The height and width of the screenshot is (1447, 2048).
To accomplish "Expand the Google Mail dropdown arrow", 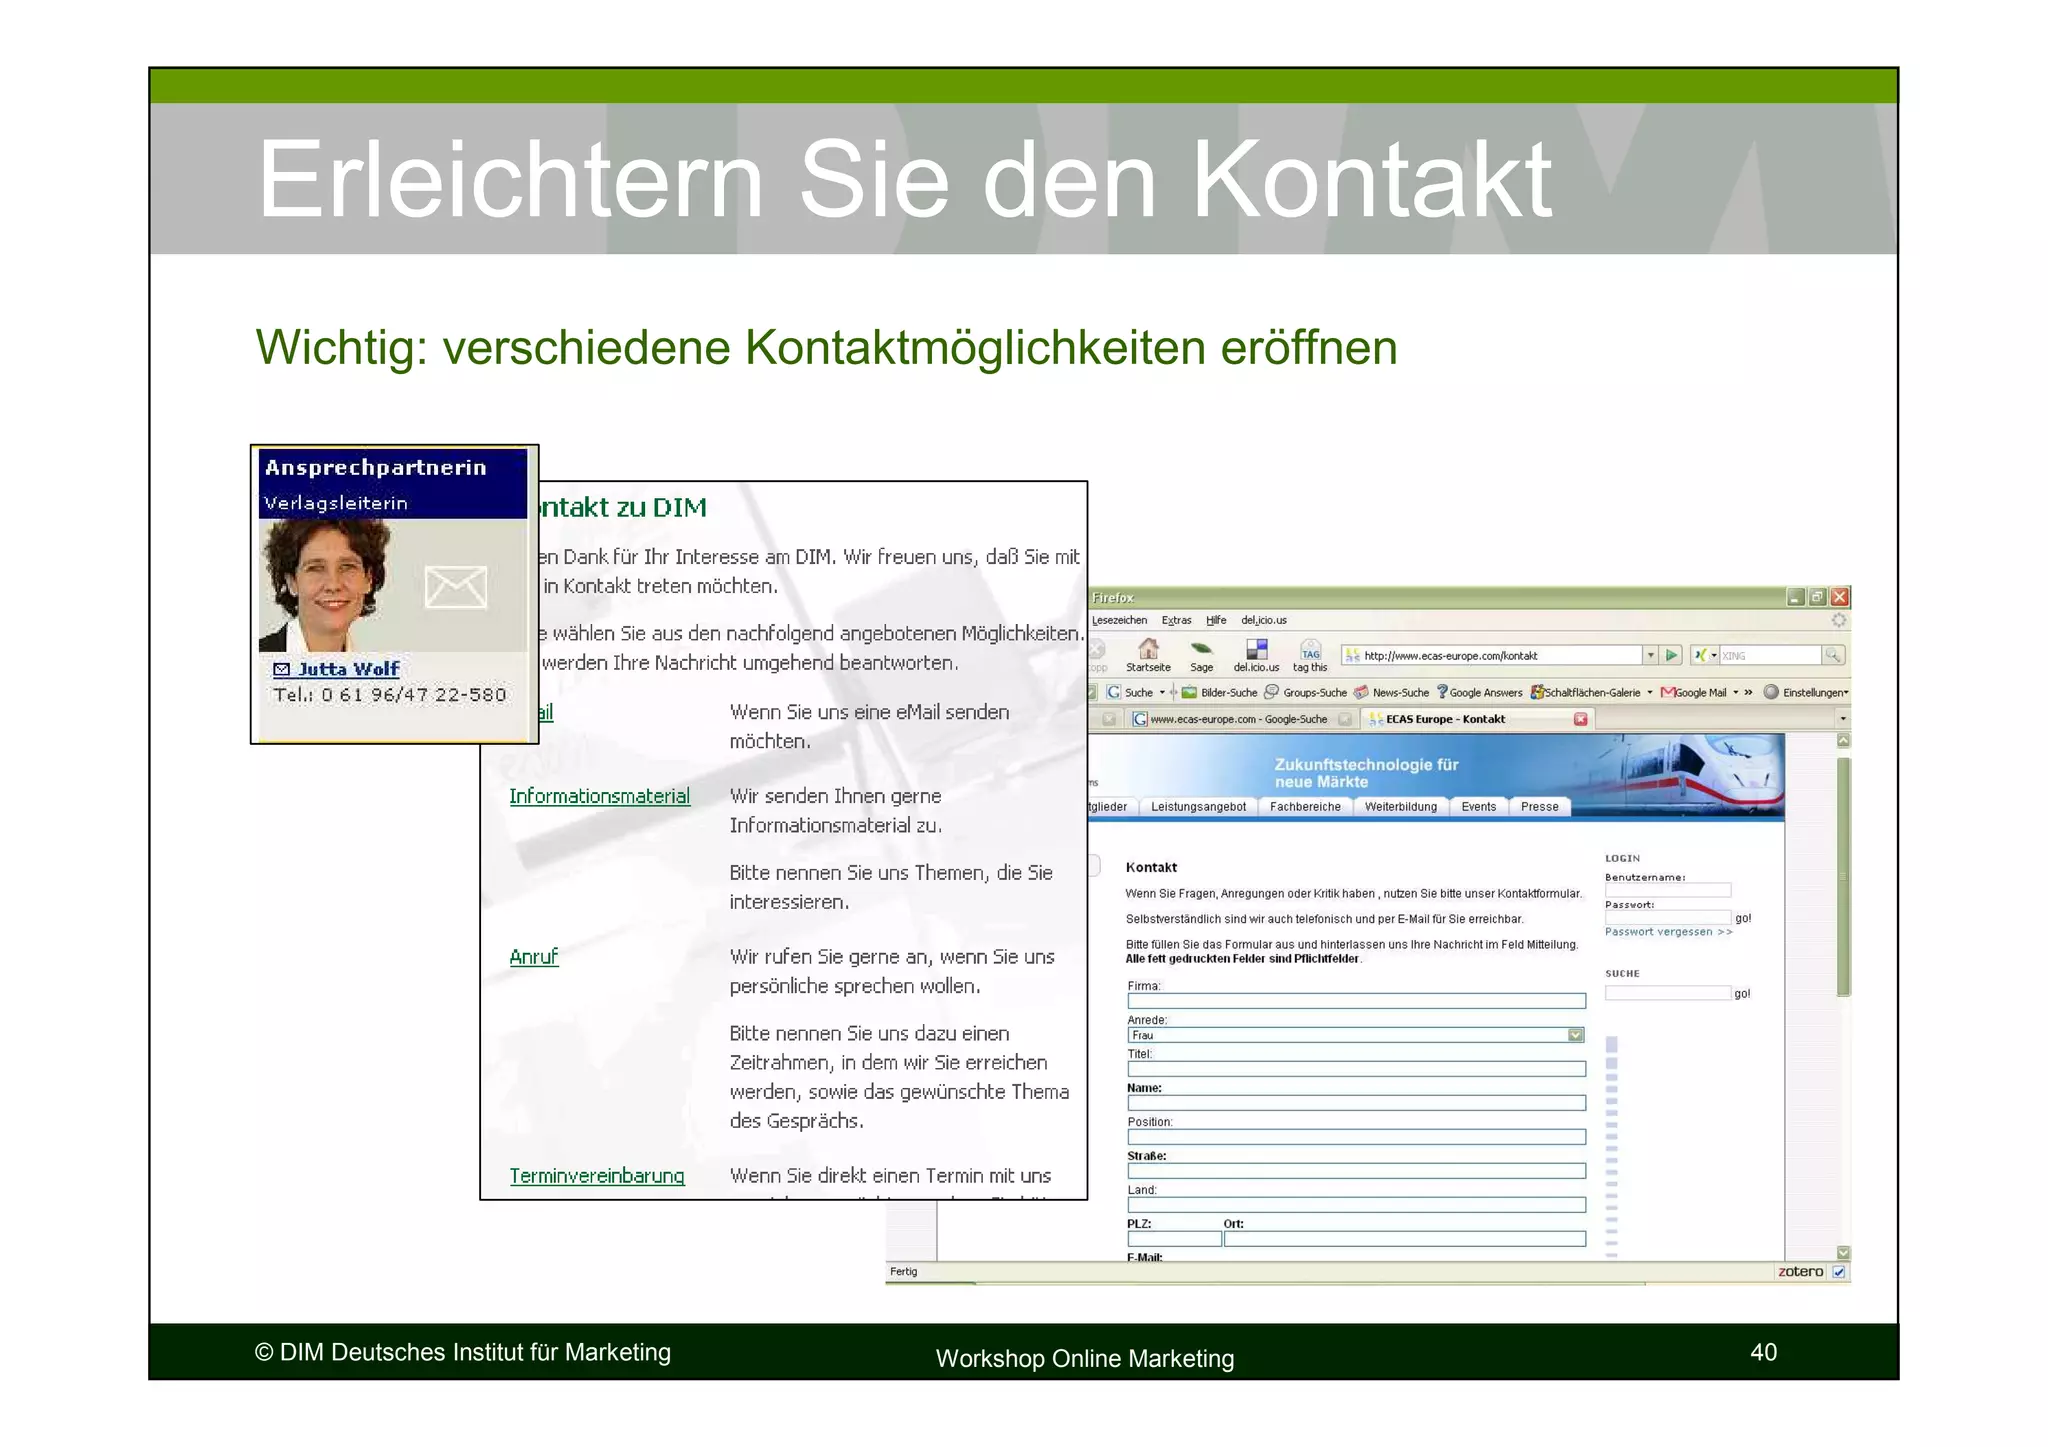I will (x=1735, y=692).
